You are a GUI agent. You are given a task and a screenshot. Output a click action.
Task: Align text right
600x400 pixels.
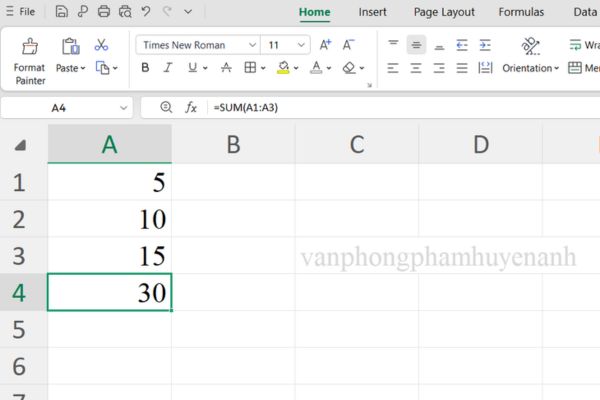(439, 68)
